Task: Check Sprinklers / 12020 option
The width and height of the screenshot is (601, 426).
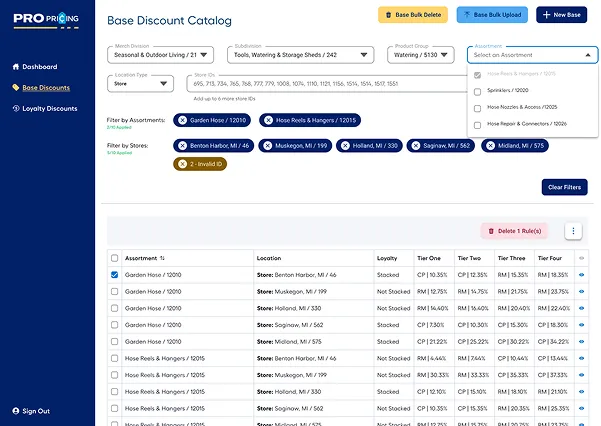Action: coord(478,92)
